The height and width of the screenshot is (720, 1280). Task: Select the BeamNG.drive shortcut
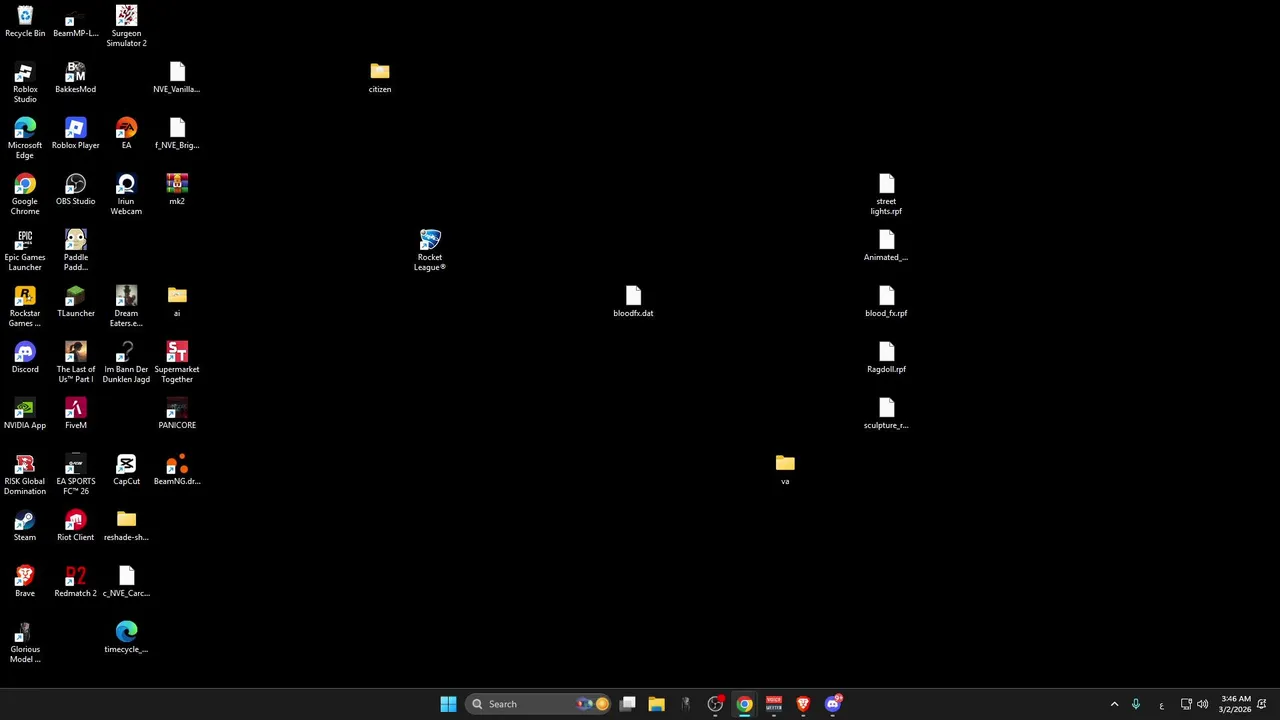[x=177, y=470]
